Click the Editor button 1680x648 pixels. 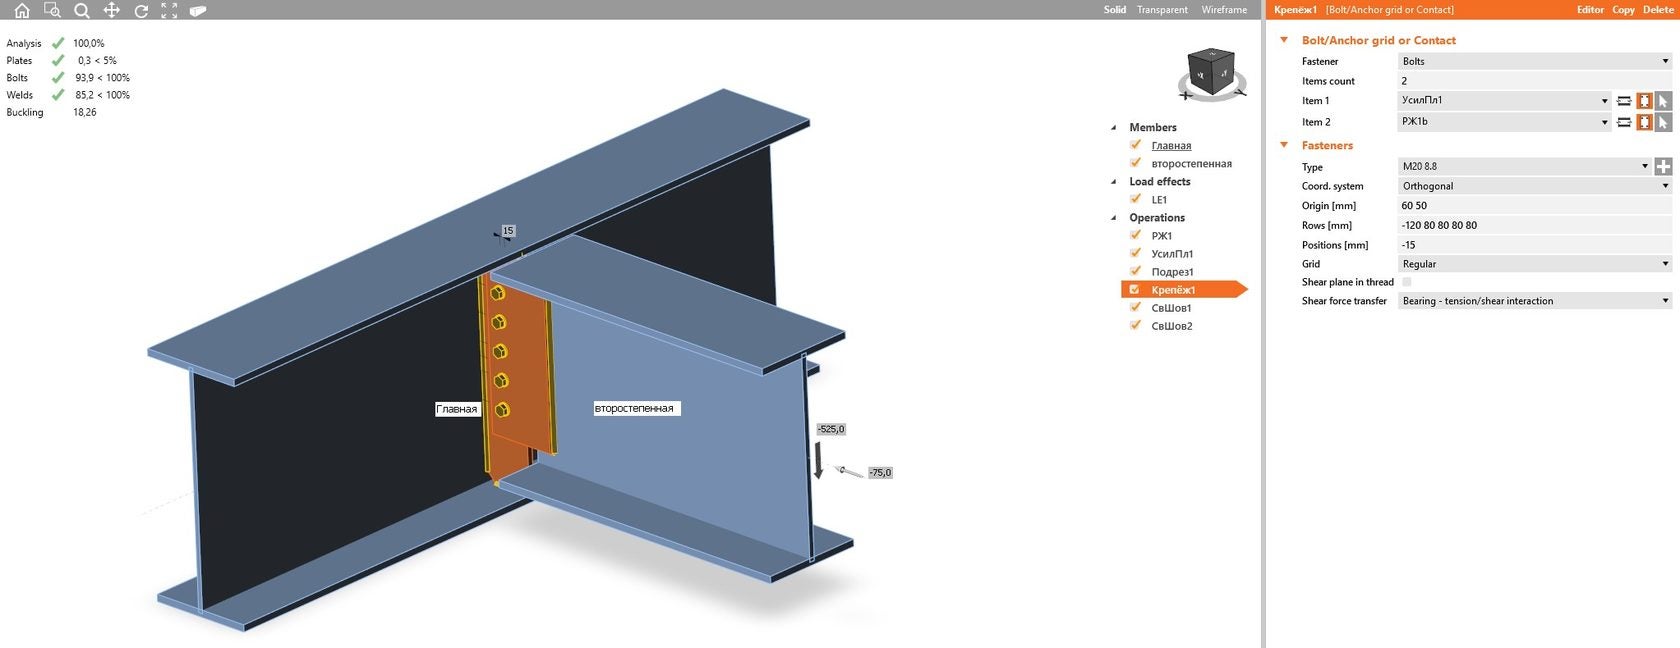click(1590, 10)
